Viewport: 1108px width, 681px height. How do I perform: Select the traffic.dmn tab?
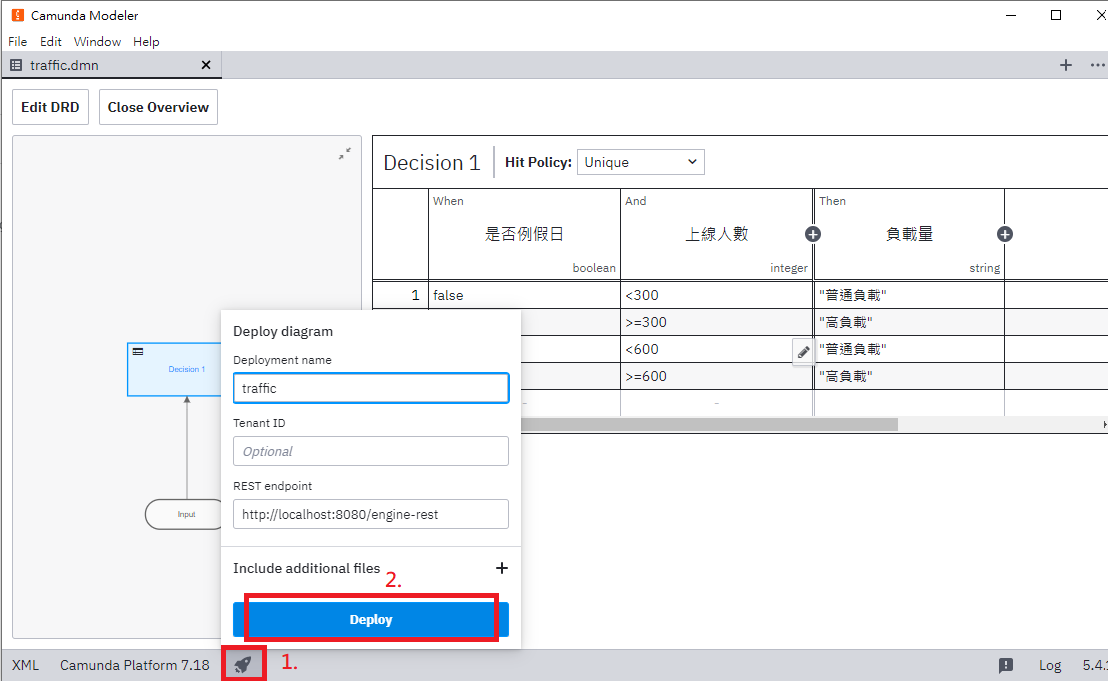coord(112,65)
